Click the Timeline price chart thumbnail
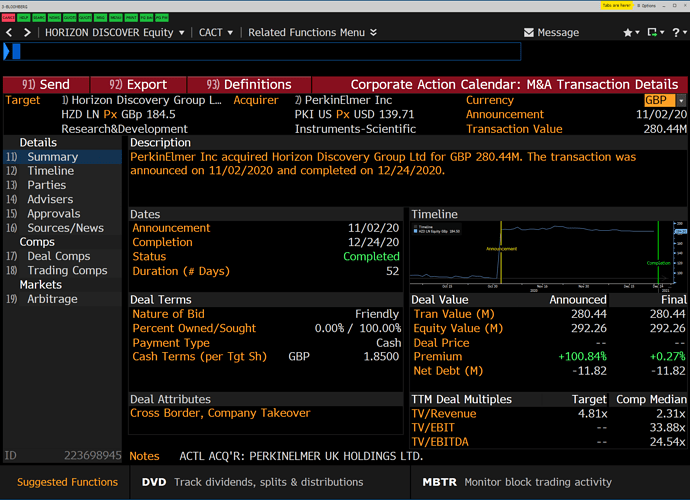 coord(548,256)
